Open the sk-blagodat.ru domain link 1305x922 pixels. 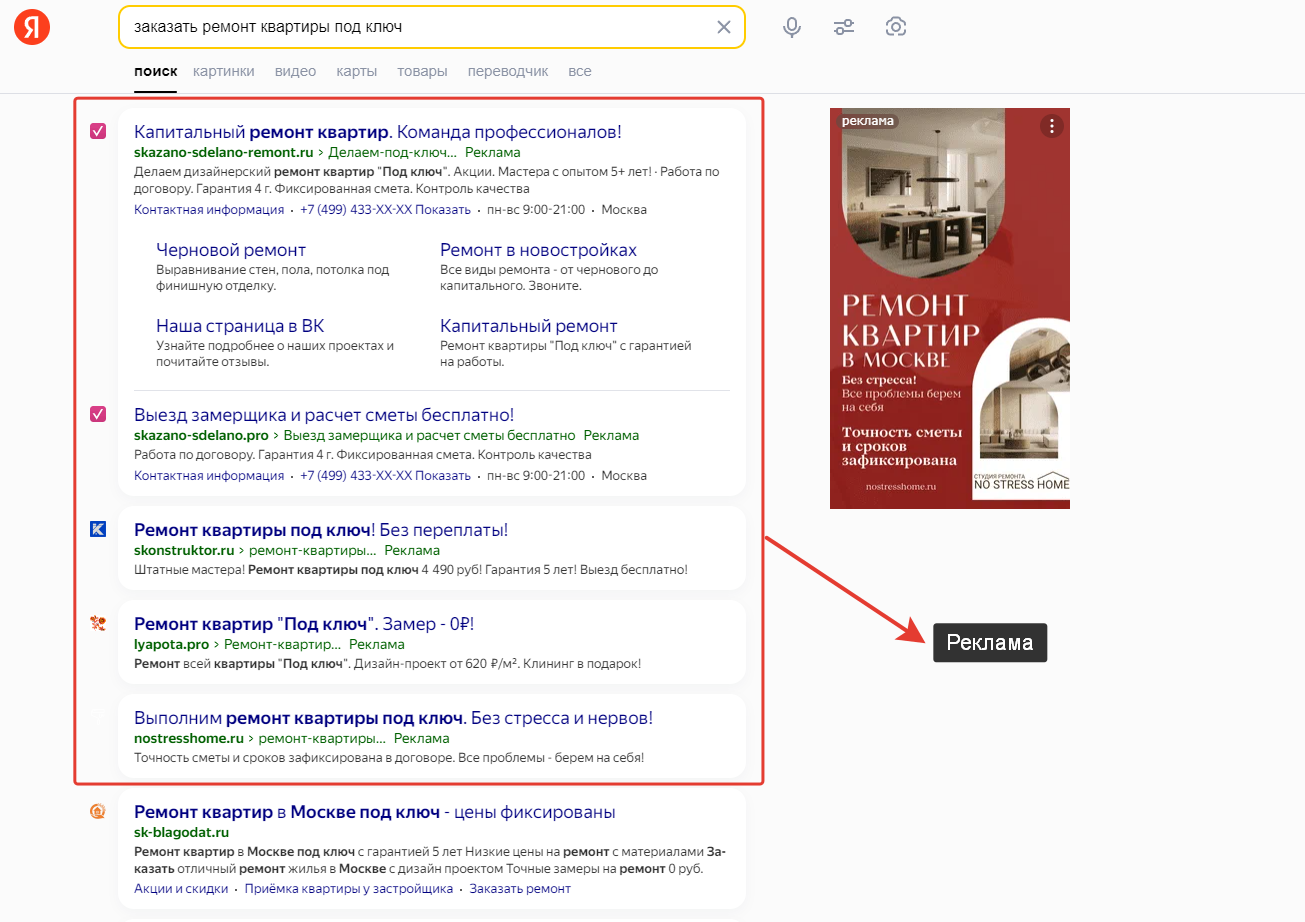(x=182, y=833)
